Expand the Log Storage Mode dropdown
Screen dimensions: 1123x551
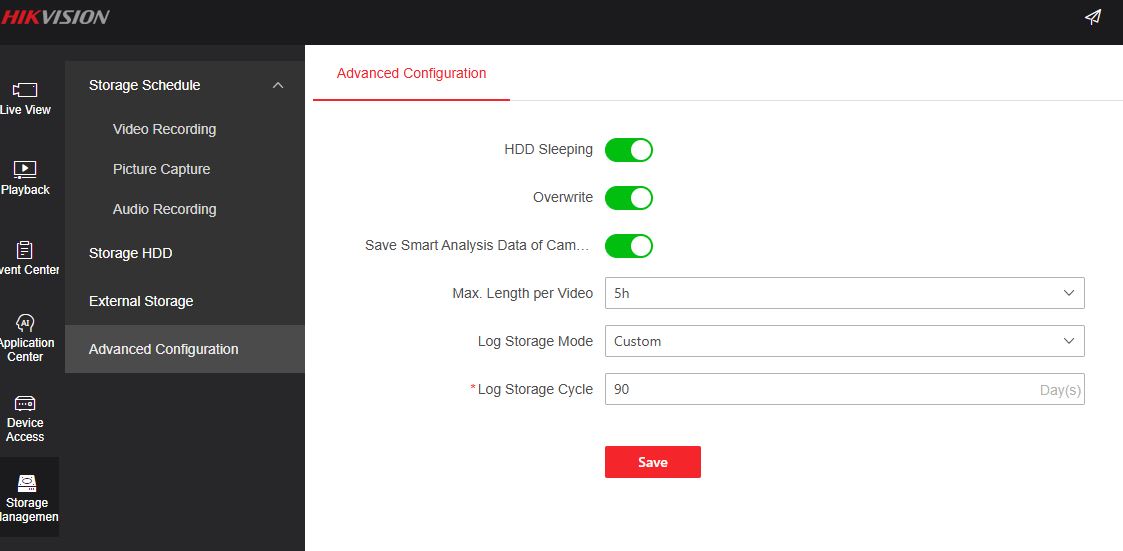[844, 341]
